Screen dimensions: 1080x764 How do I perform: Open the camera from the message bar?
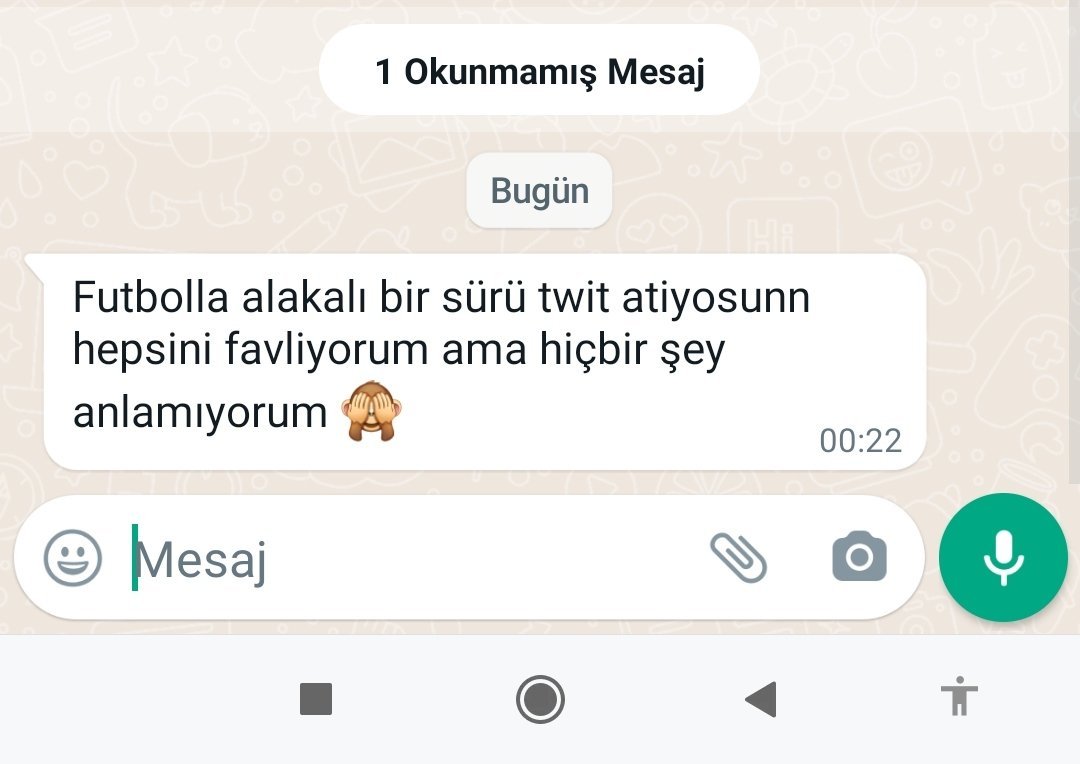(x=859, y=556)
